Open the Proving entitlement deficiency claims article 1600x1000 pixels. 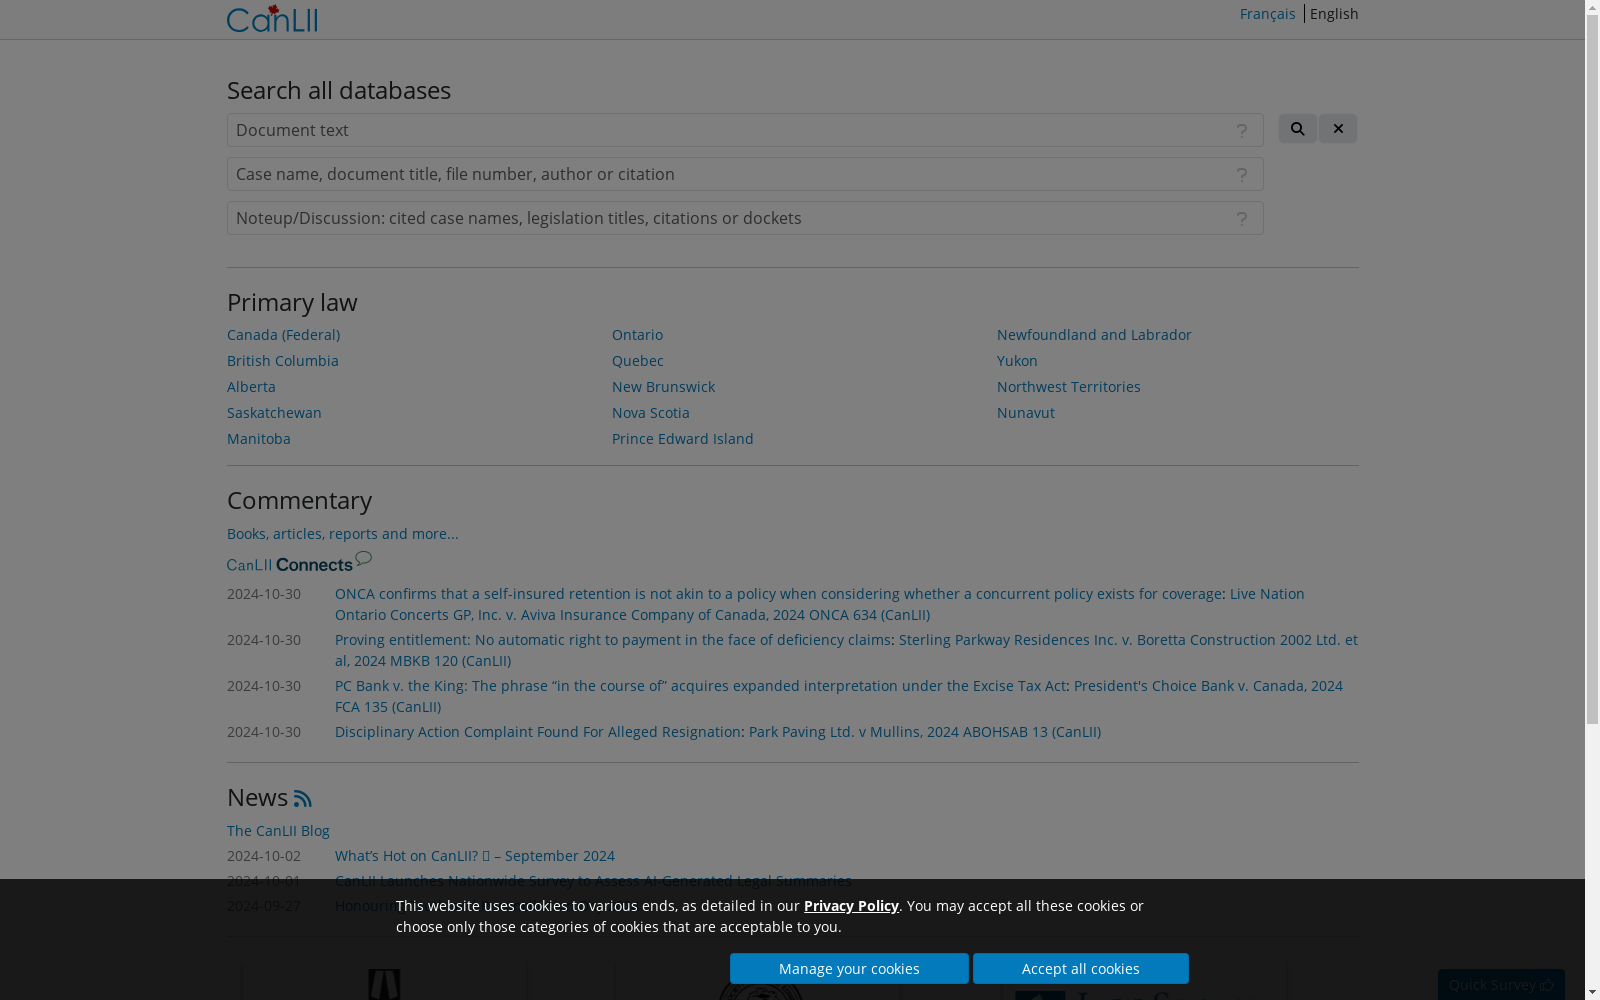[x=613, y=640]
